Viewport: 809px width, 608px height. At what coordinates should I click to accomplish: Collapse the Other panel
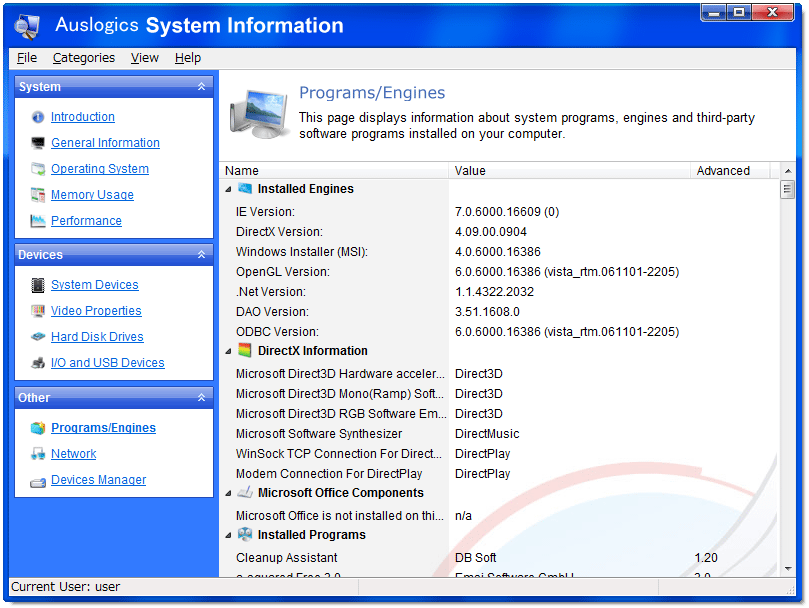(x=202, y=397)
